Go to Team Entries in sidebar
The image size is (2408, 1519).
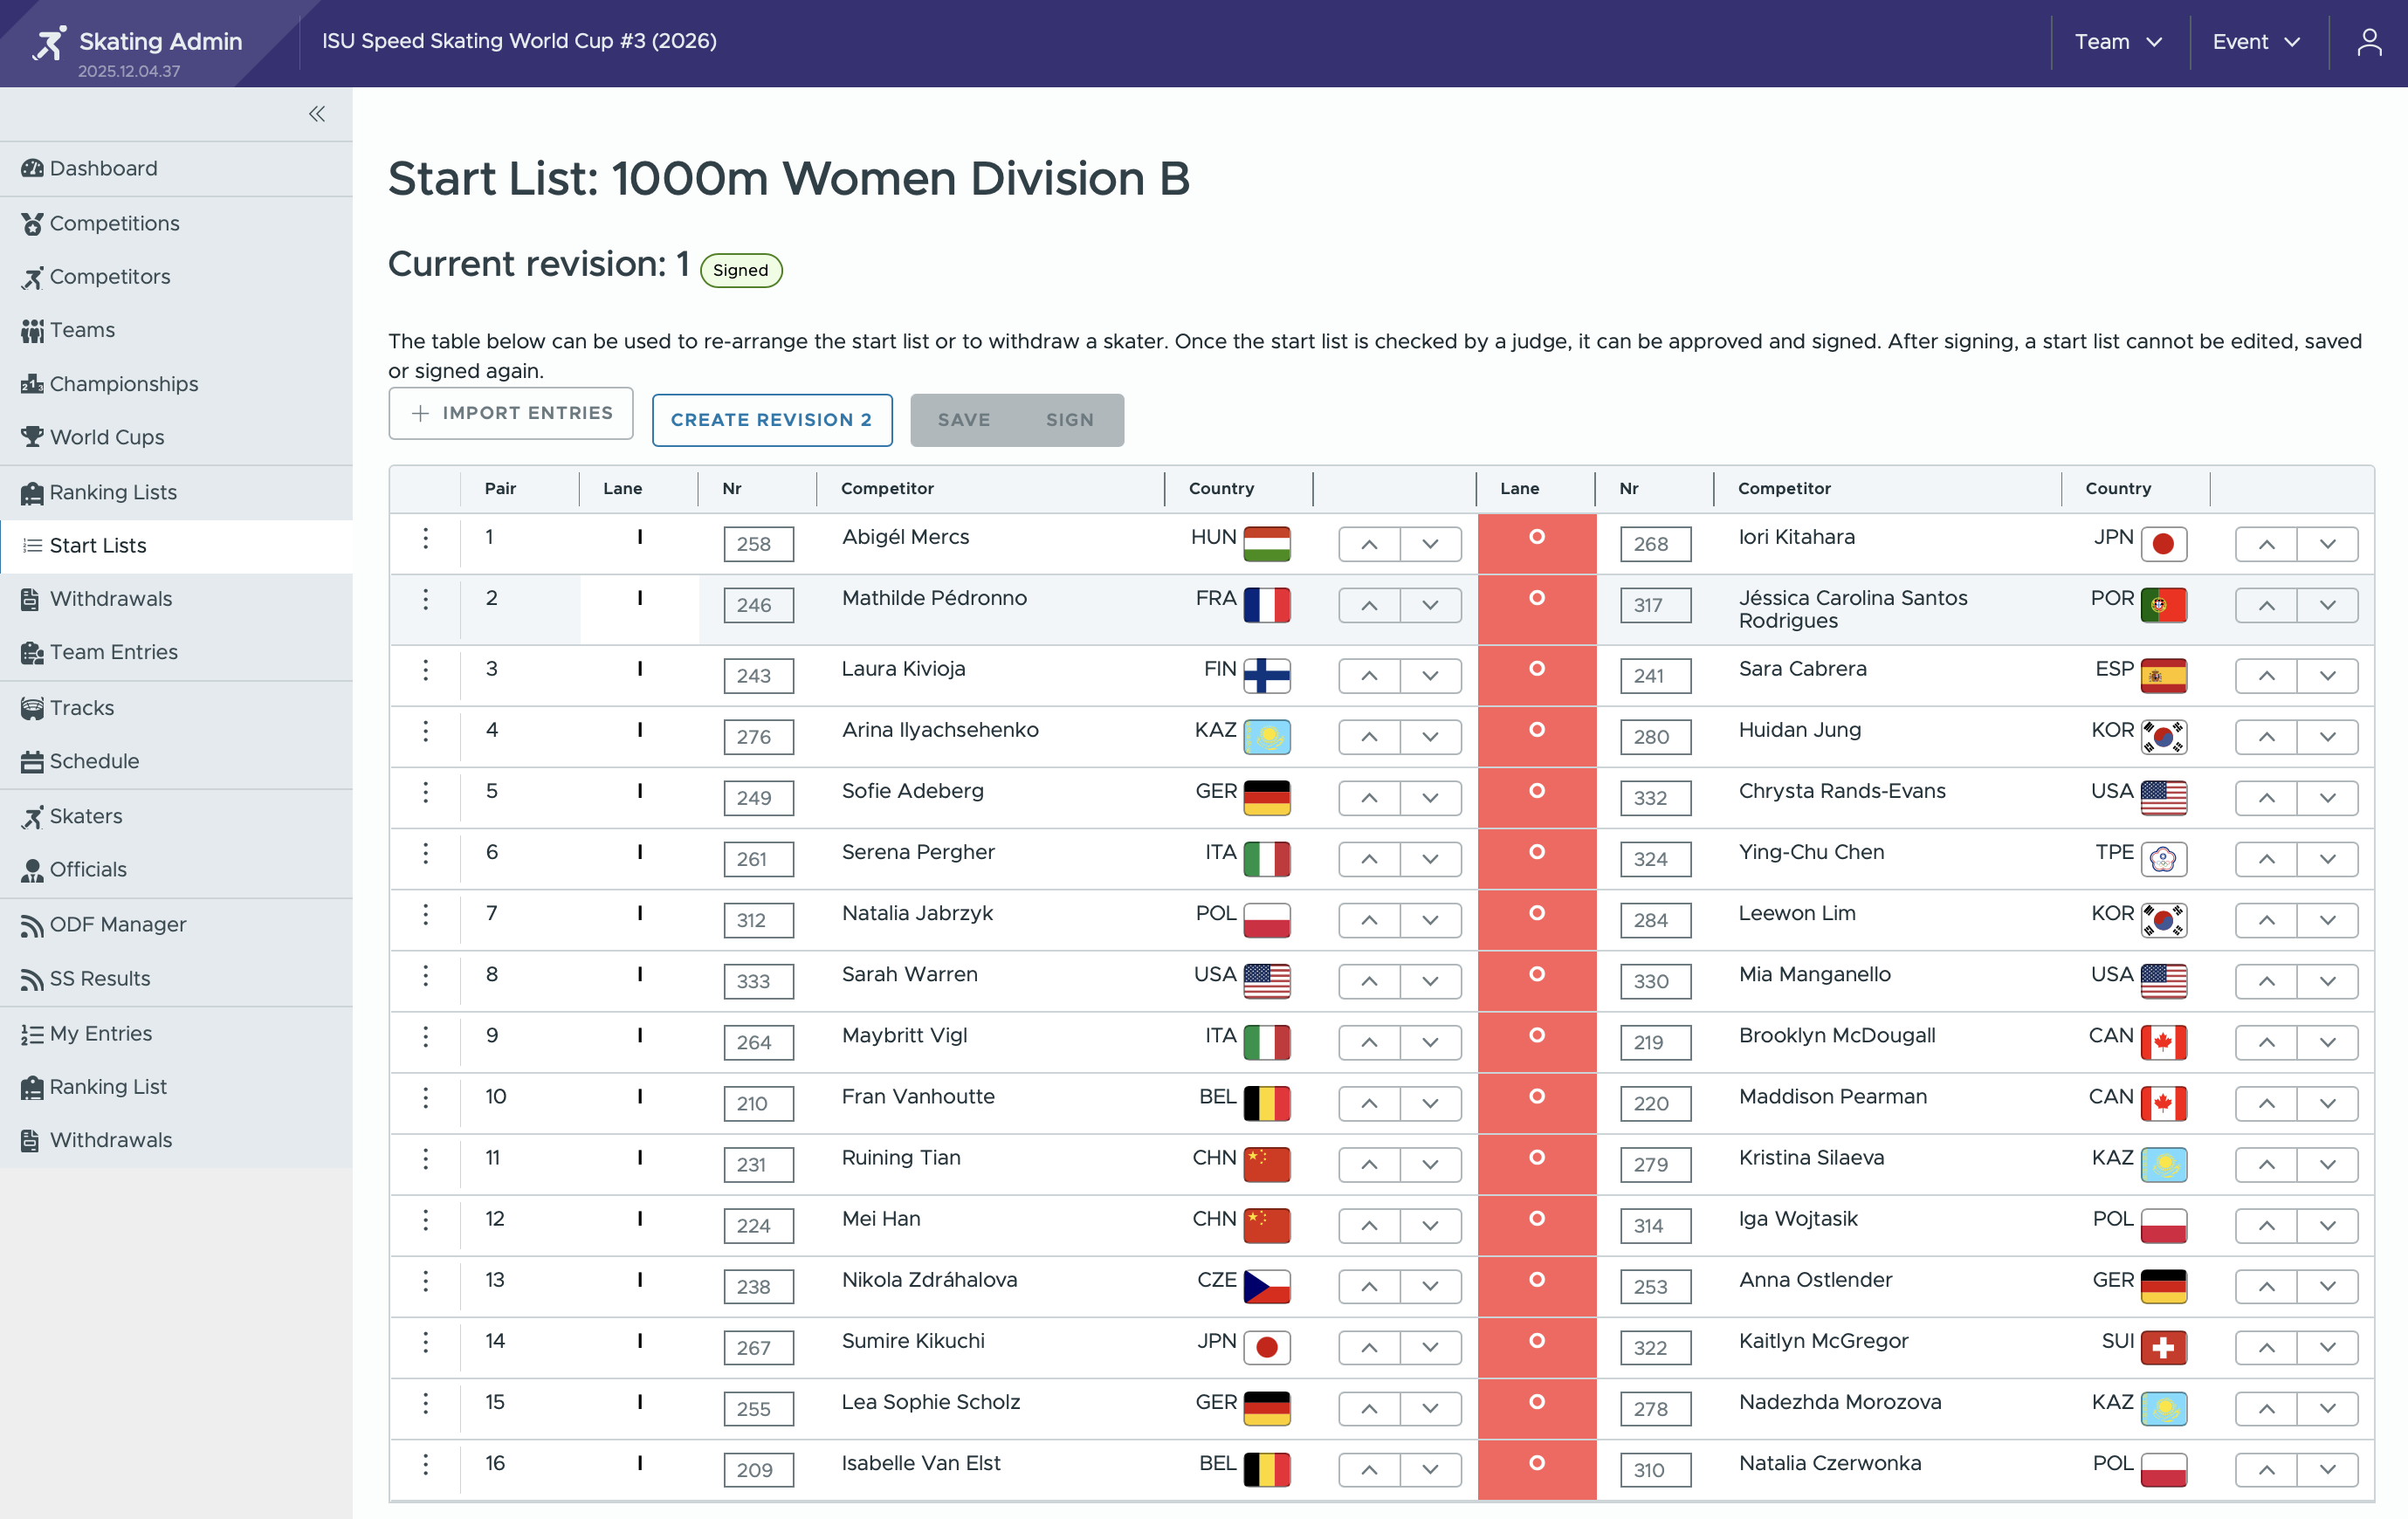(x=113, y=652)
